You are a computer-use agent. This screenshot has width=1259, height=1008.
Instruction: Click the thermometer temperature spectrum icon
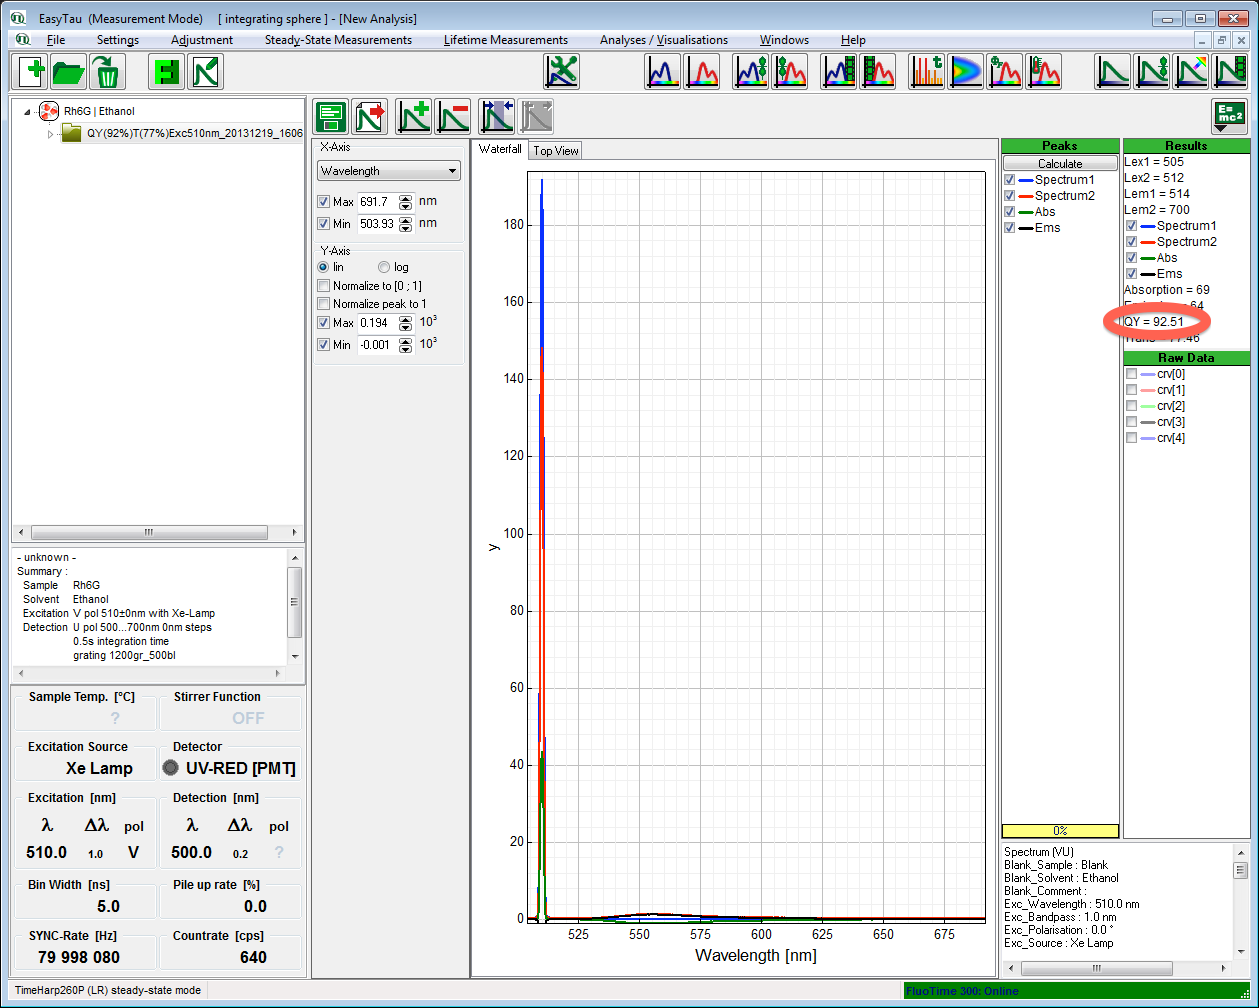(x=1042, y=72)
